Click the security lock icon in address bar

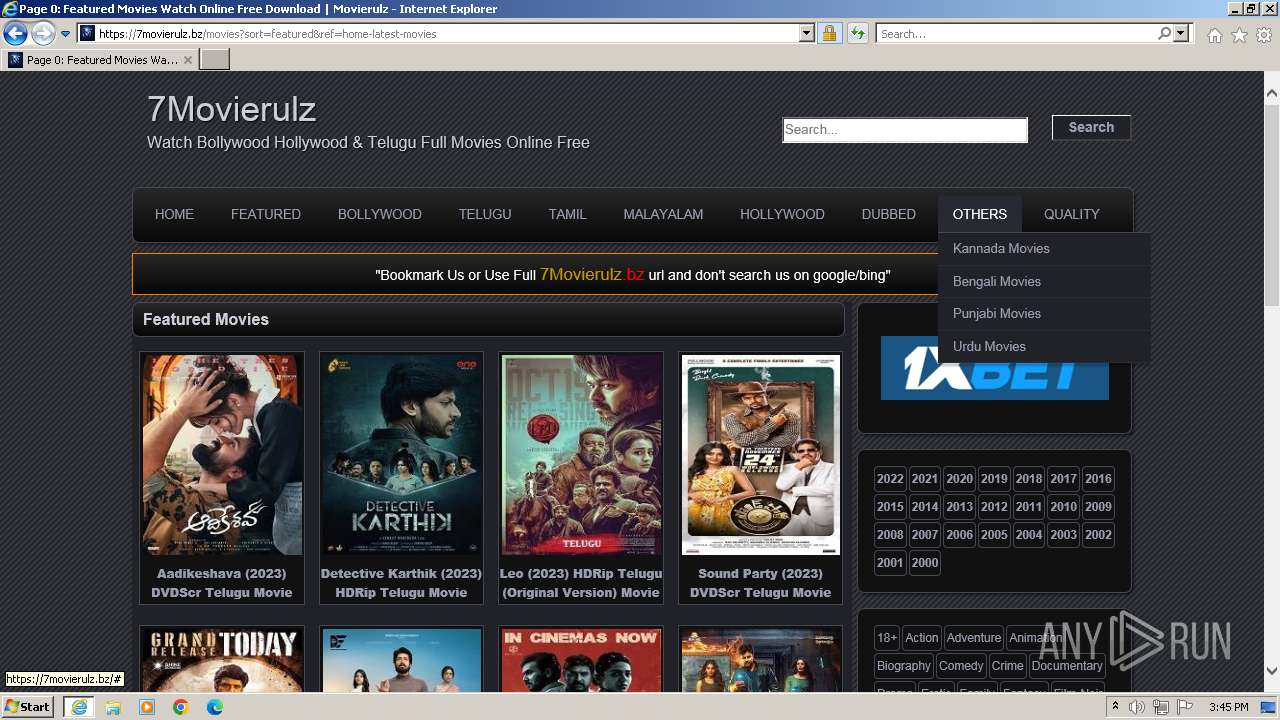829,33
